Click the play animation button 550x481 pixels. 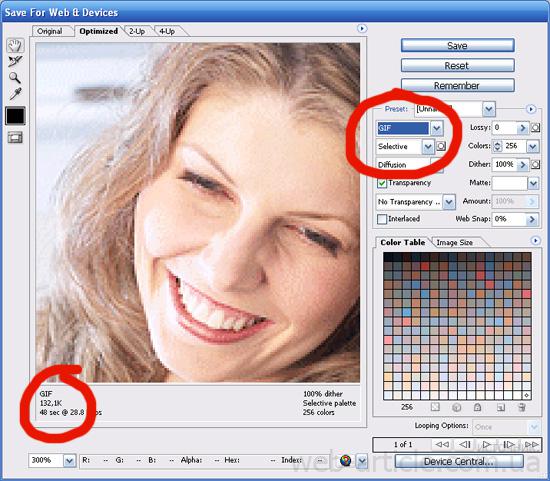(x=486, y=445)
